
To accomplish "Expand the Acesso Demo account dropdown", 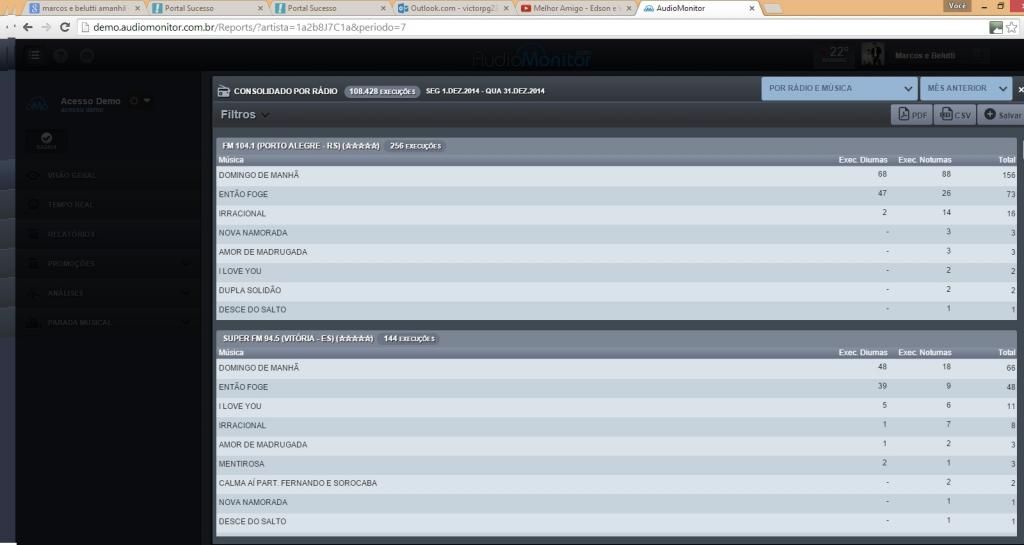I will coord(148,101).
